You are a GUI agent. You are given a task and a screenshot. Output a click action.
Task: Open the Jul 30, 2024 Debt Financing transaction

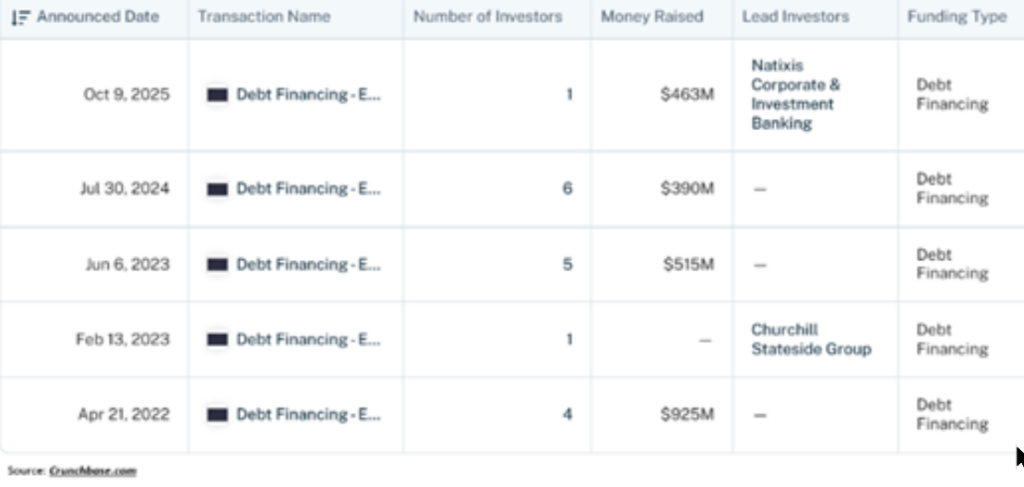pos(308,189)
